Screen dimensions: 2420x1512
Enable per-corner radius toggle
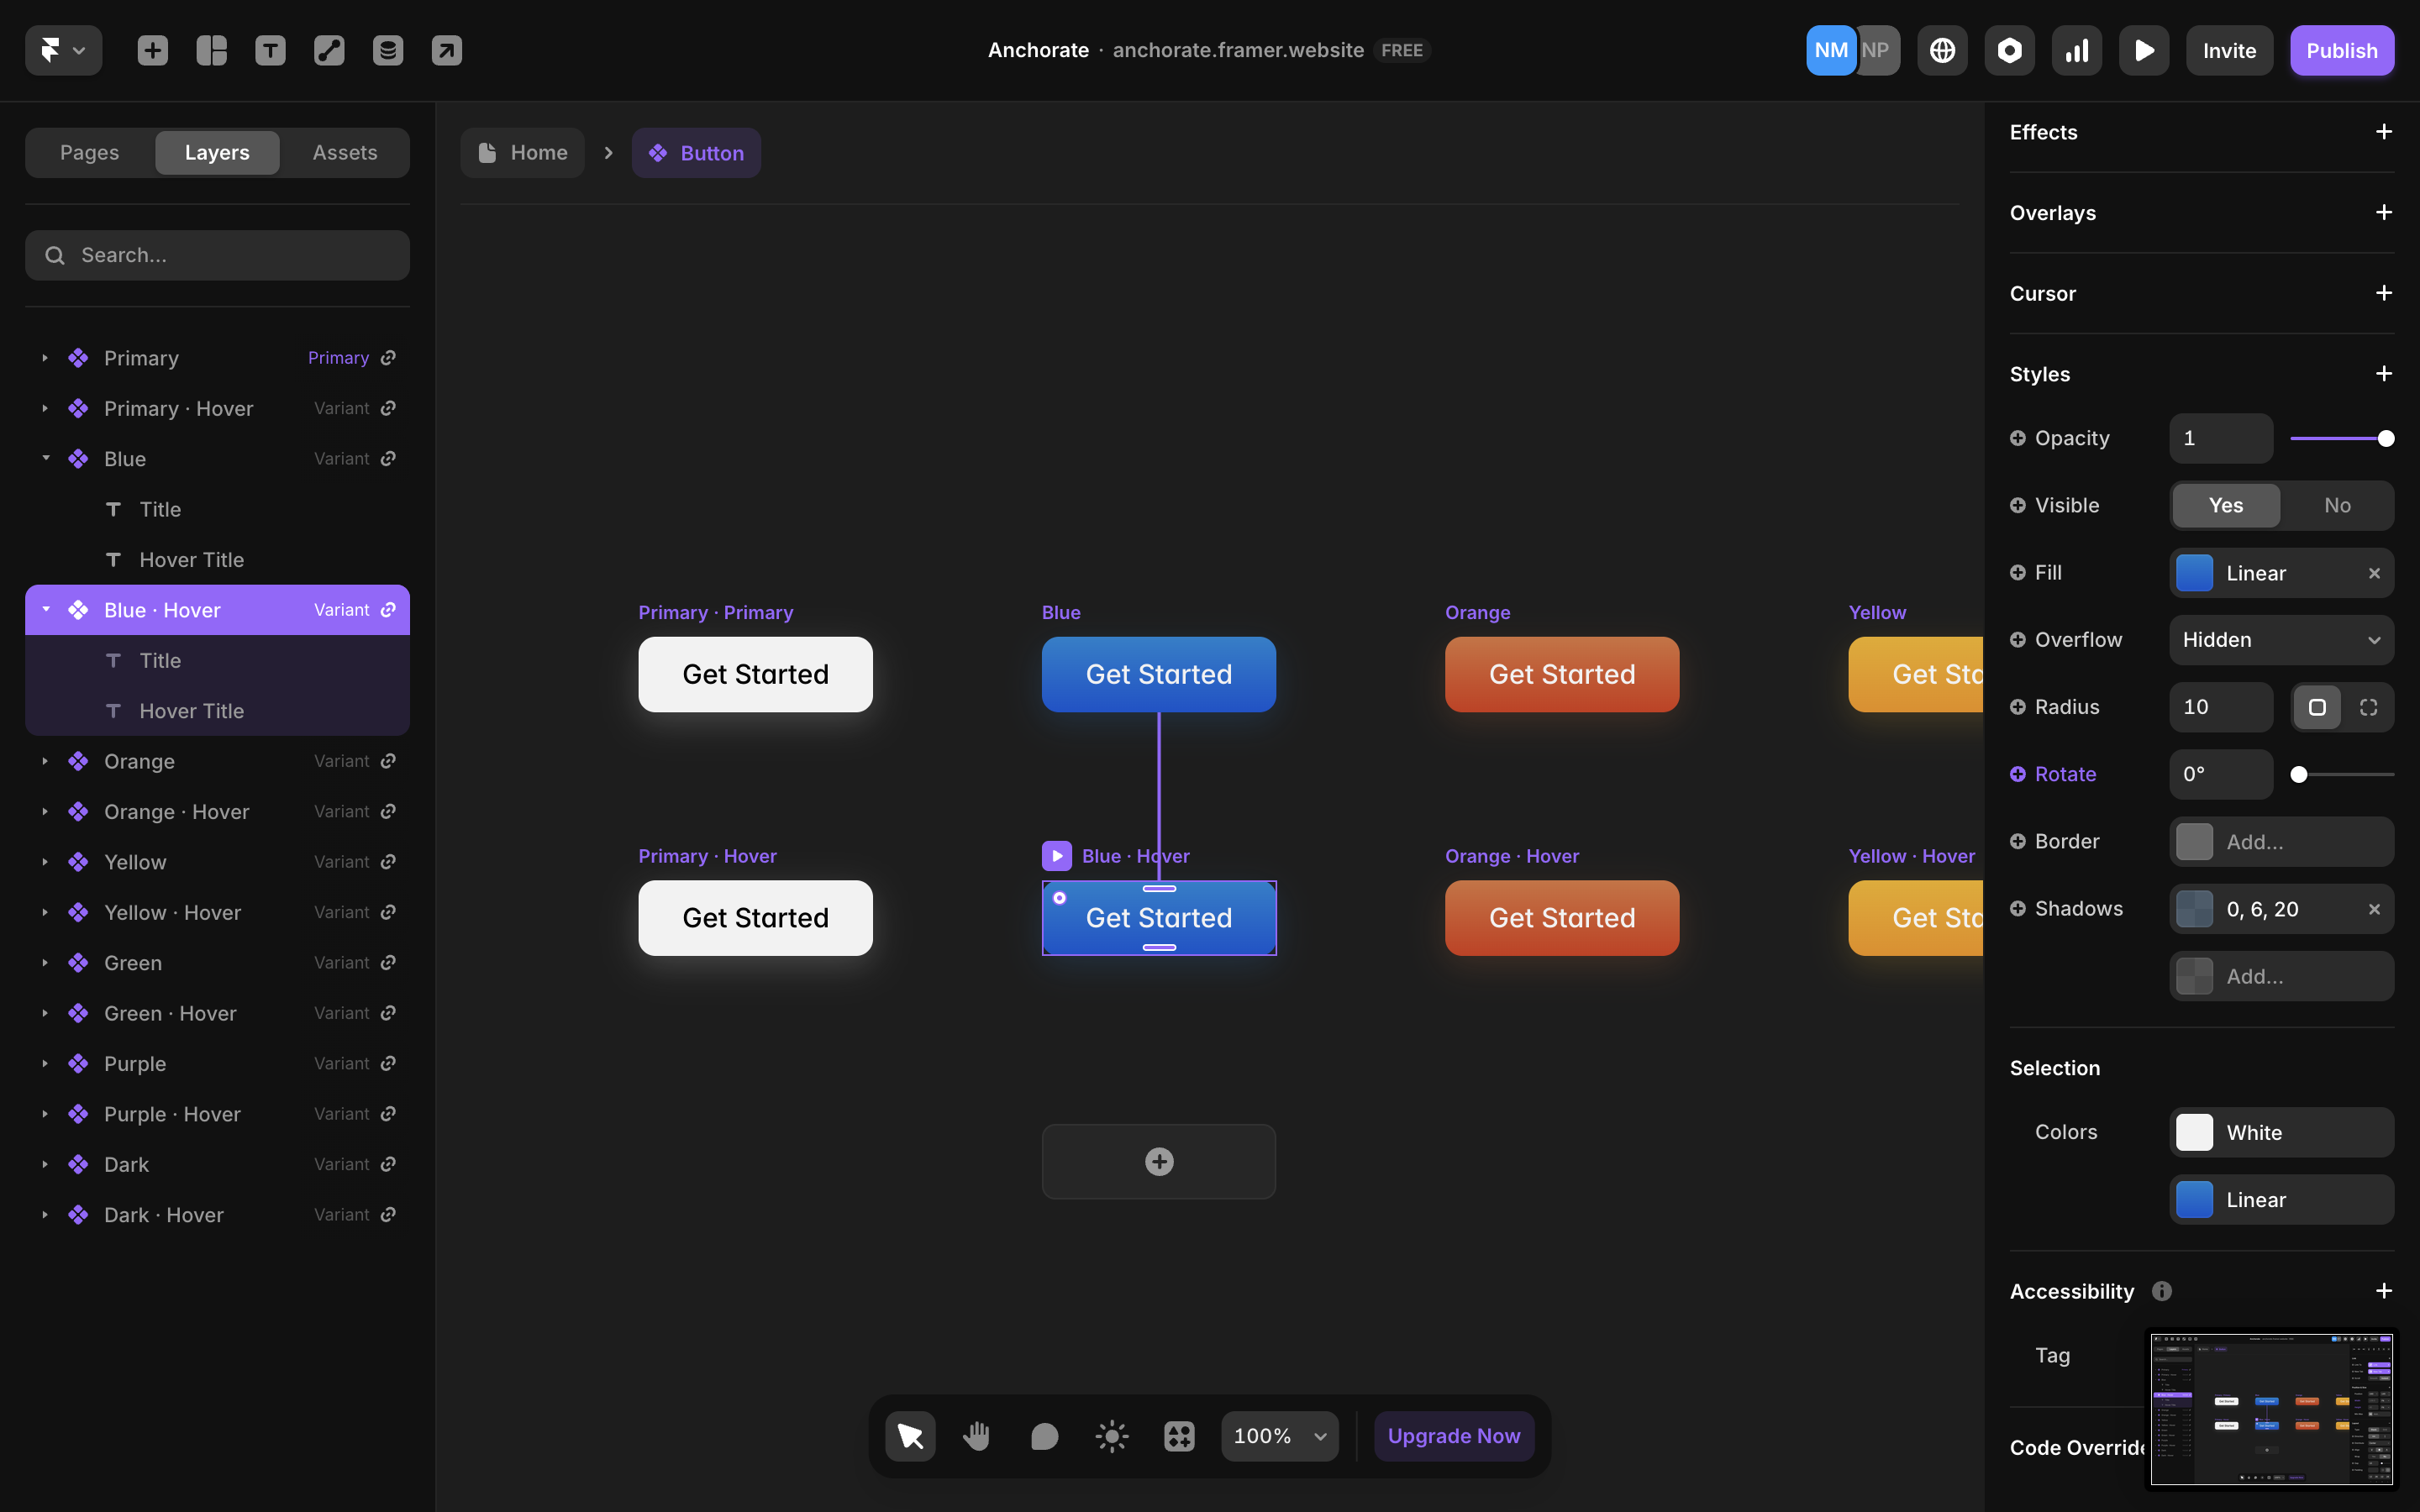(x=2368, y=707)
